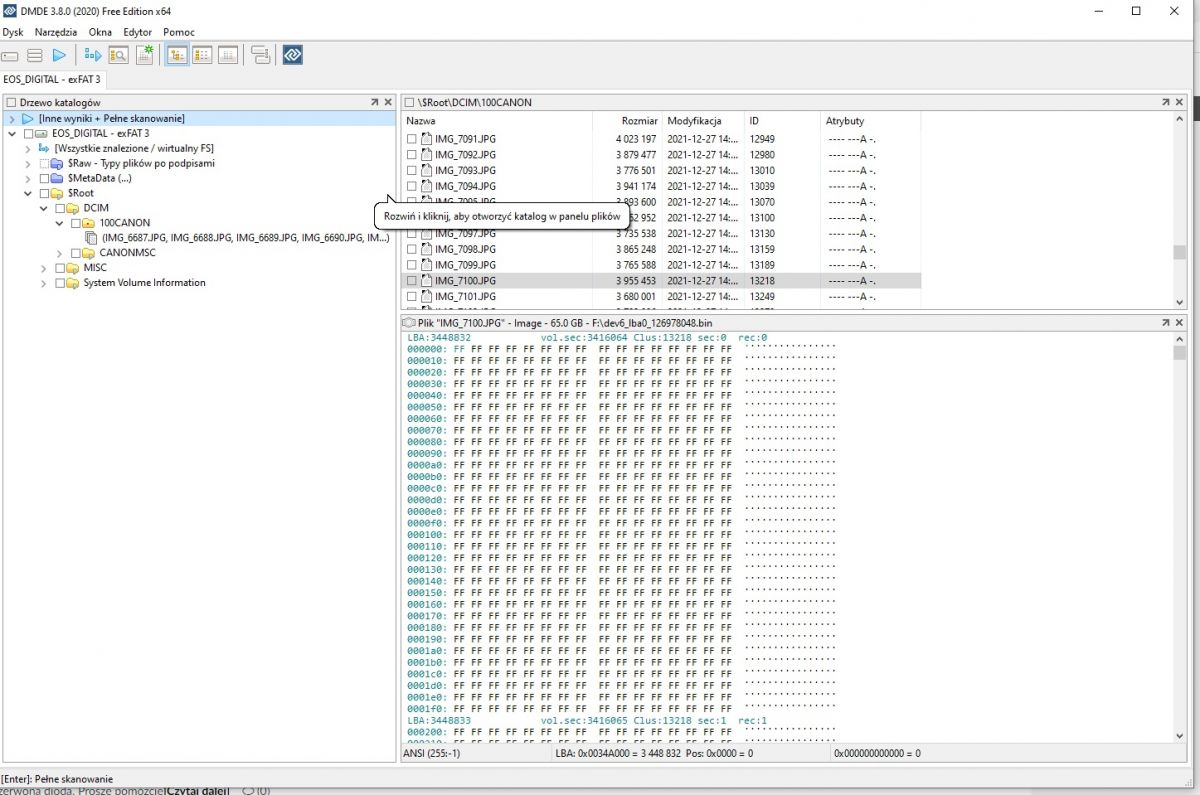Click the toolbar icon with green star
Viewport: 1200px width, 795px height.
tap(144, 55)
